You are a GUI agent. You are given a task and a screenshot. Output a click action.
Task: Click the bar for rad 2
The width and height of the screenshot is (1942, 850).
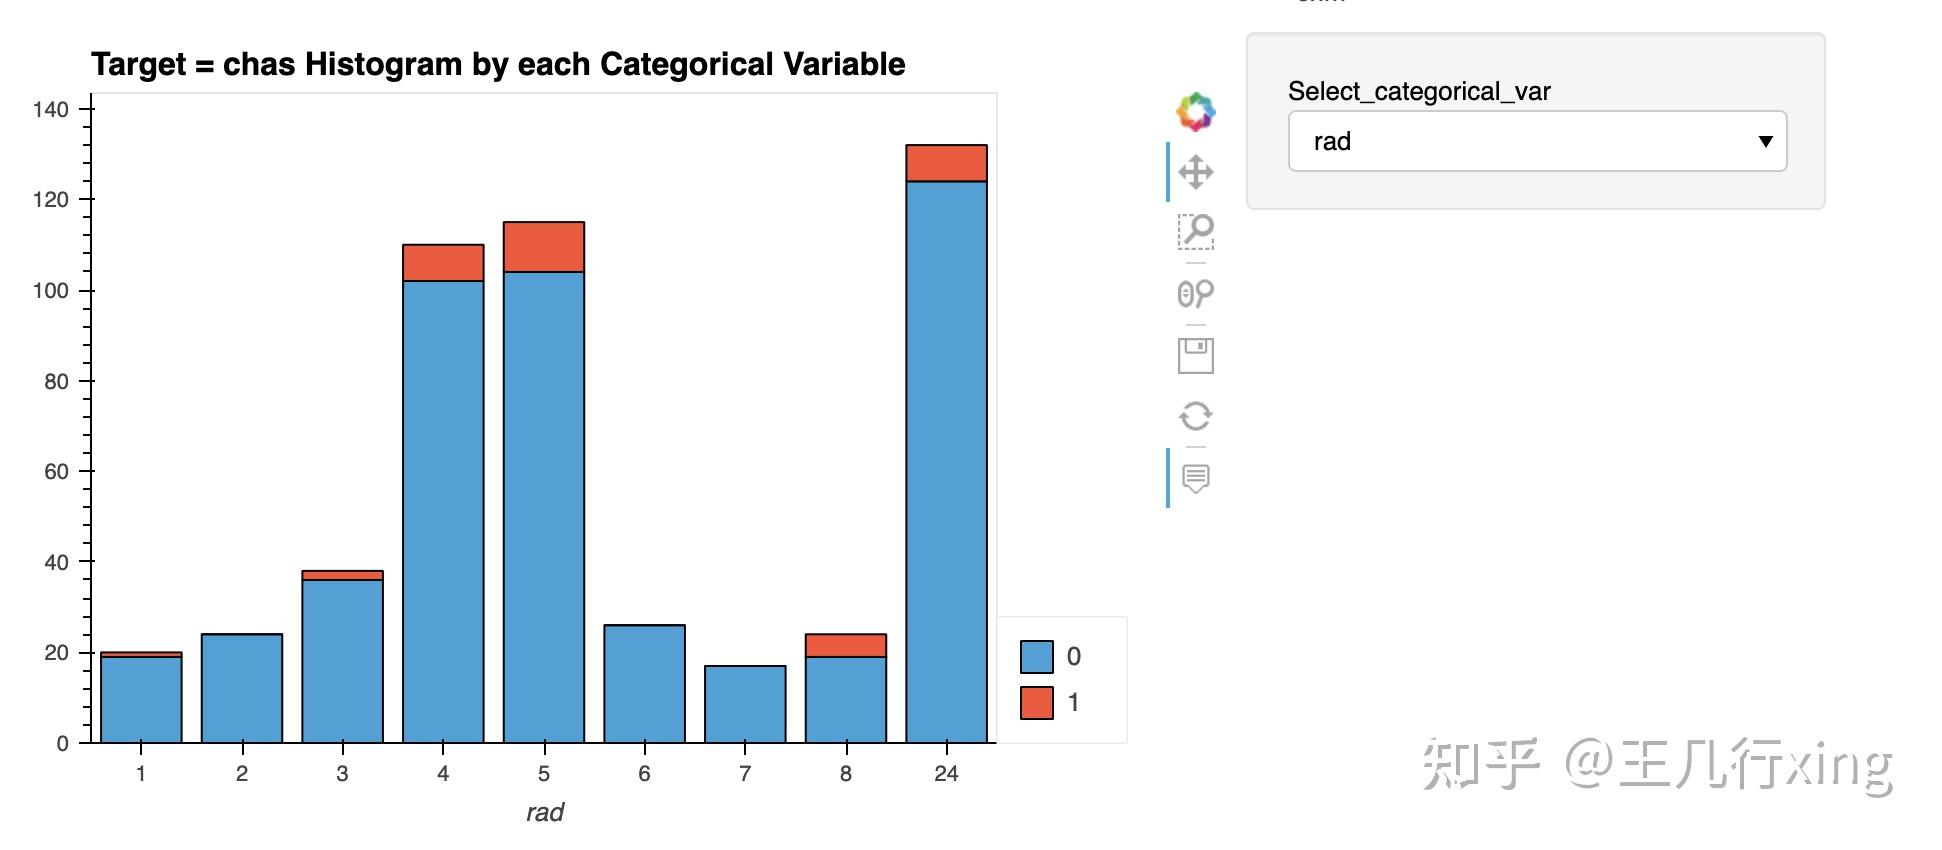click(x=242, y=688)
